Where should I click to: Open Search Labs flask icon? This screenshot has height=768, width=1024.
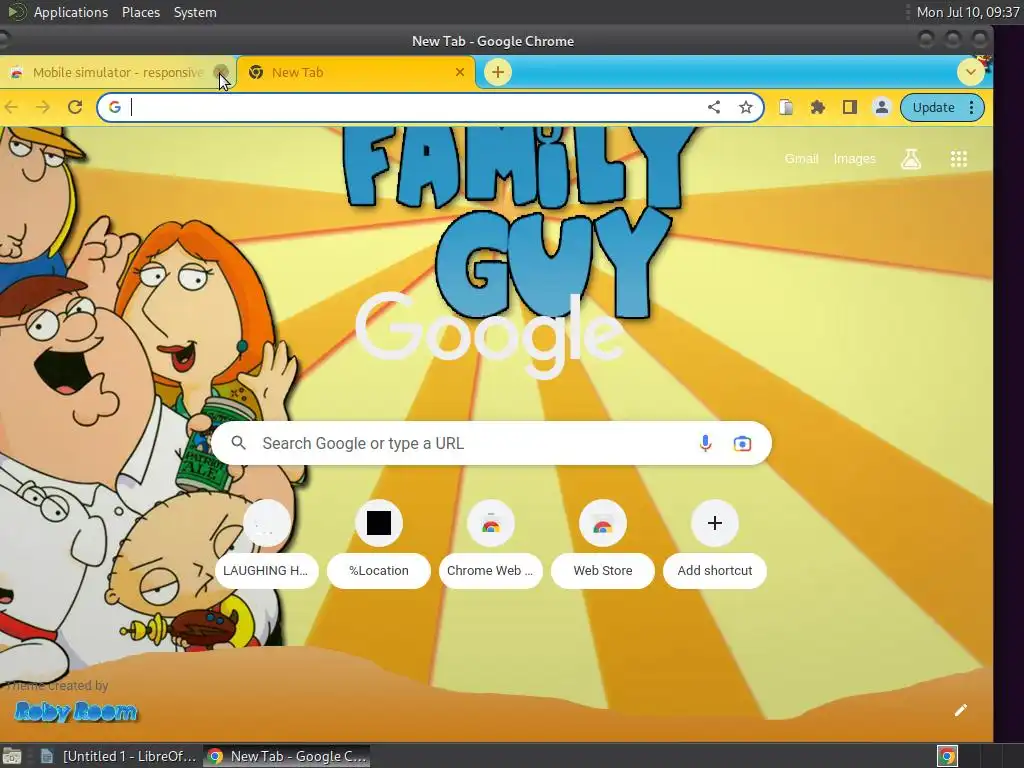[911, 159]
